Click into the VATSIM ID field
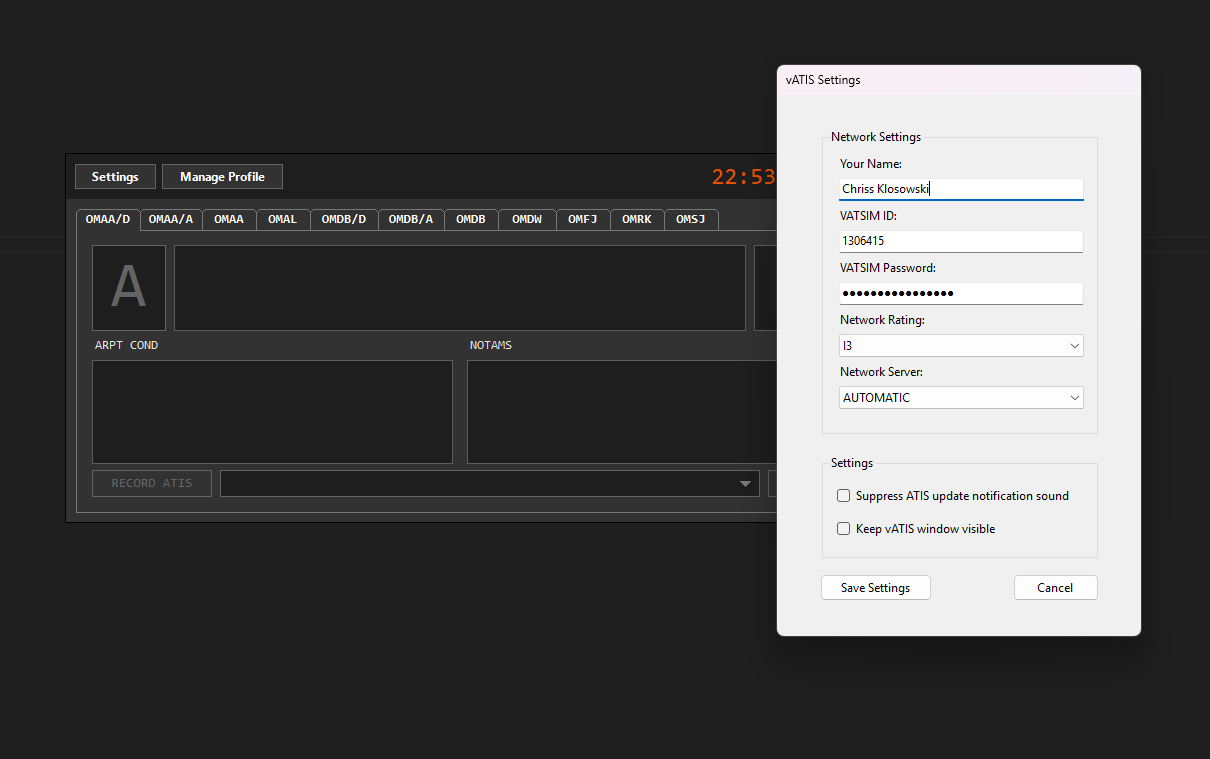Image resolution: width=1210 pixels, height=759 pixels. [x=961, y=241]
